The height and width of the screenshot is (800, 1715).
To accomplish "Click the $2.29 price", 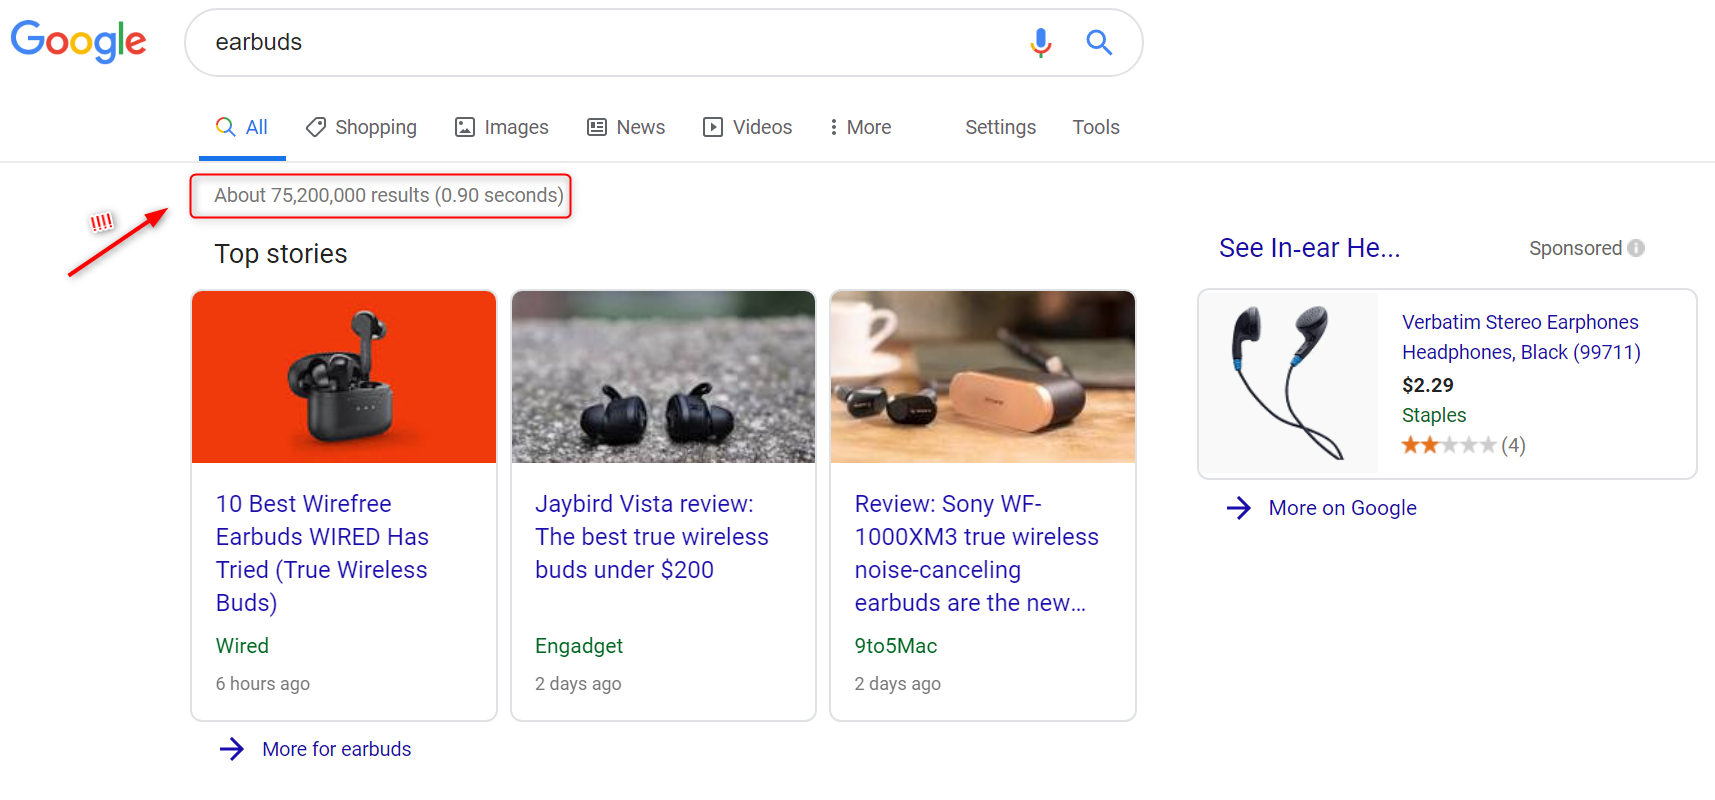I will pyautogui.click(x=1428, y=385).
